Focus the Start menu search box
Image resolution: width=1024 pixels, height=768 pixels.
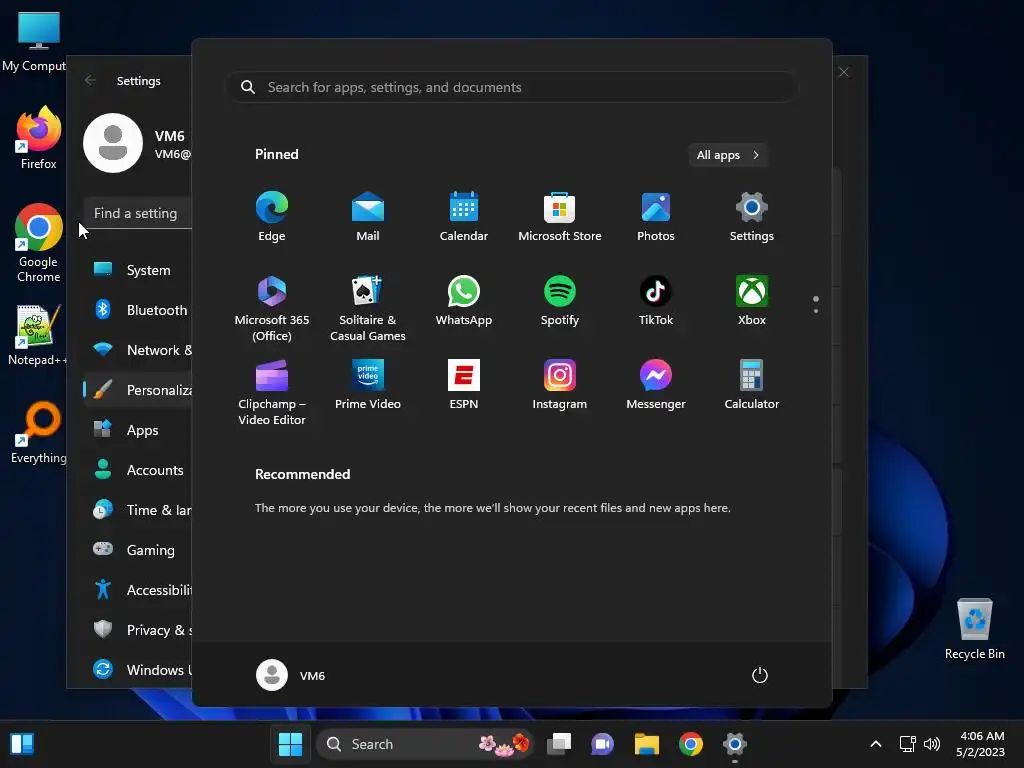pos(512,88)
